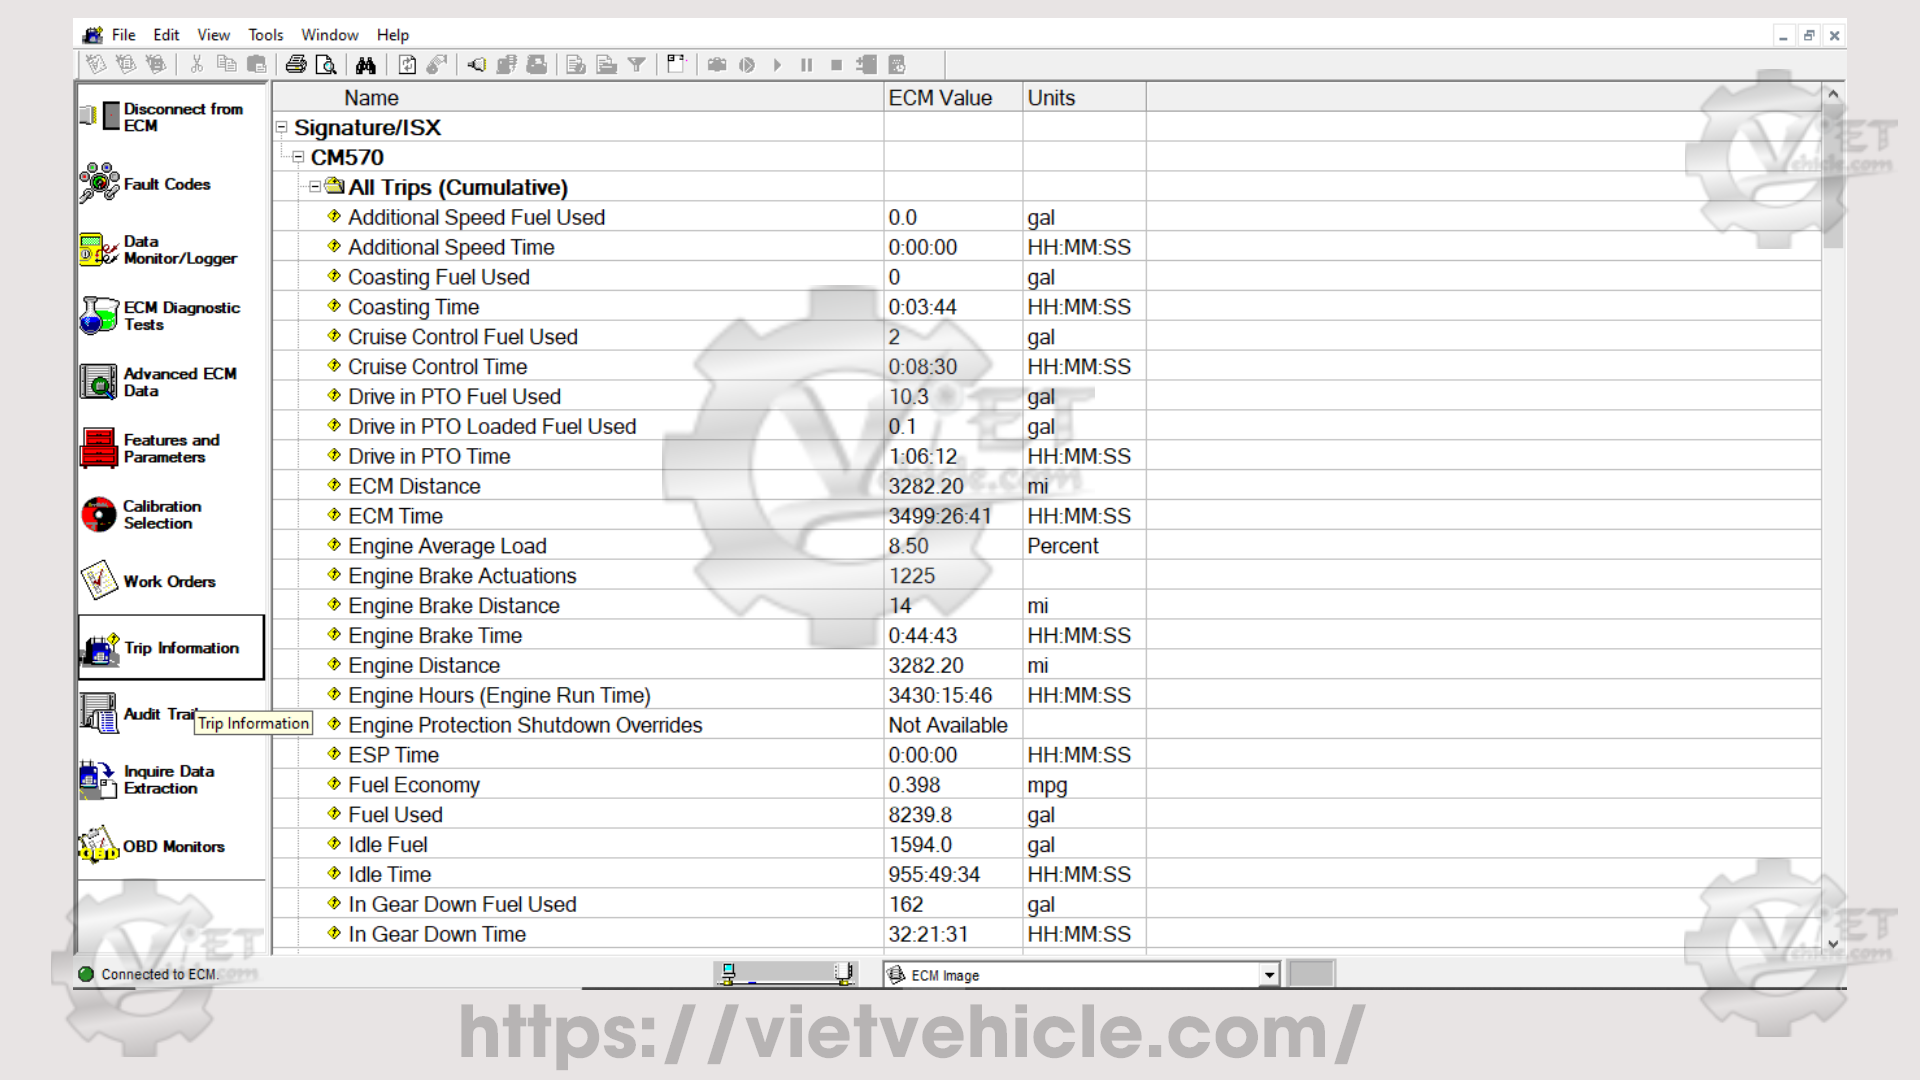Select the Fuel Economy row
Screen dimensions: 1920x1080
pyautogui.click(x=413, y=785)
